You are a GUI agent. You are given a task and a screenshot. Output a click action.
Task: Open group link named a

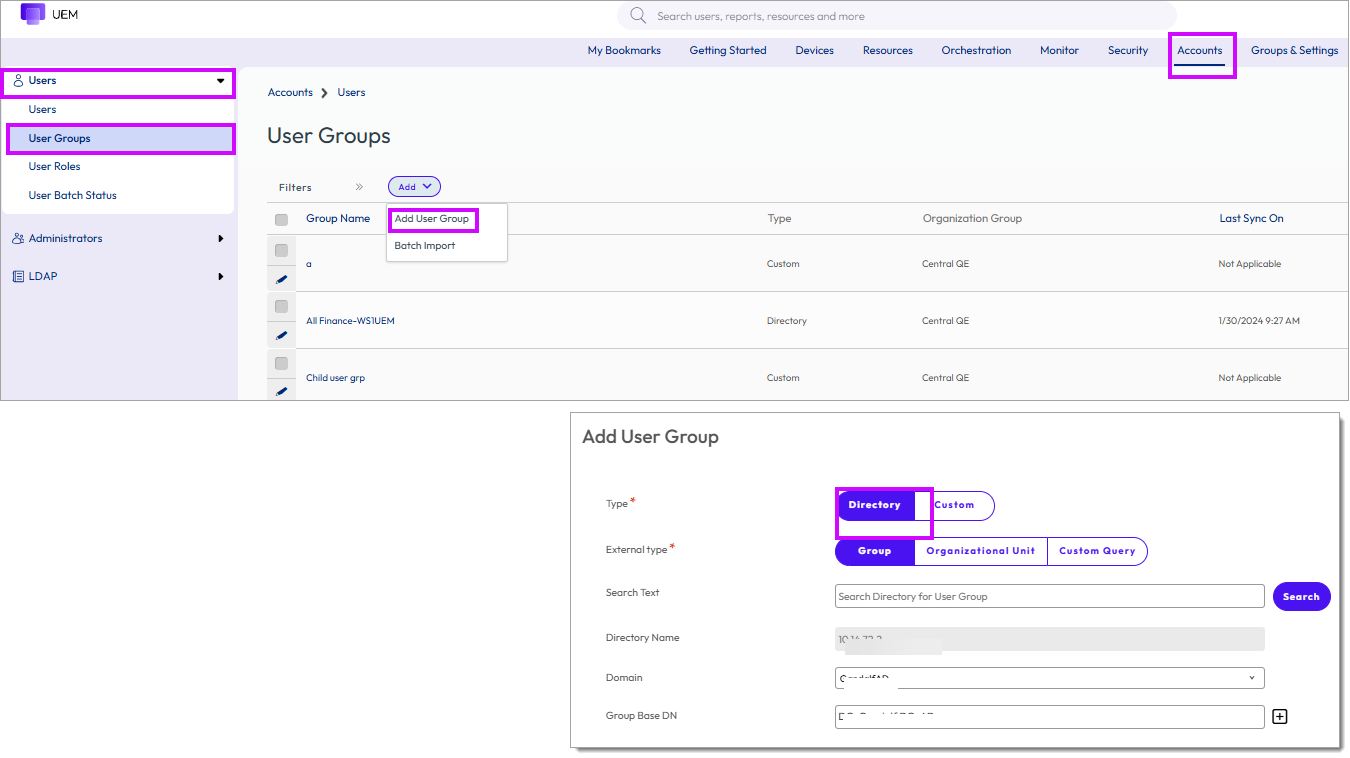309,264
